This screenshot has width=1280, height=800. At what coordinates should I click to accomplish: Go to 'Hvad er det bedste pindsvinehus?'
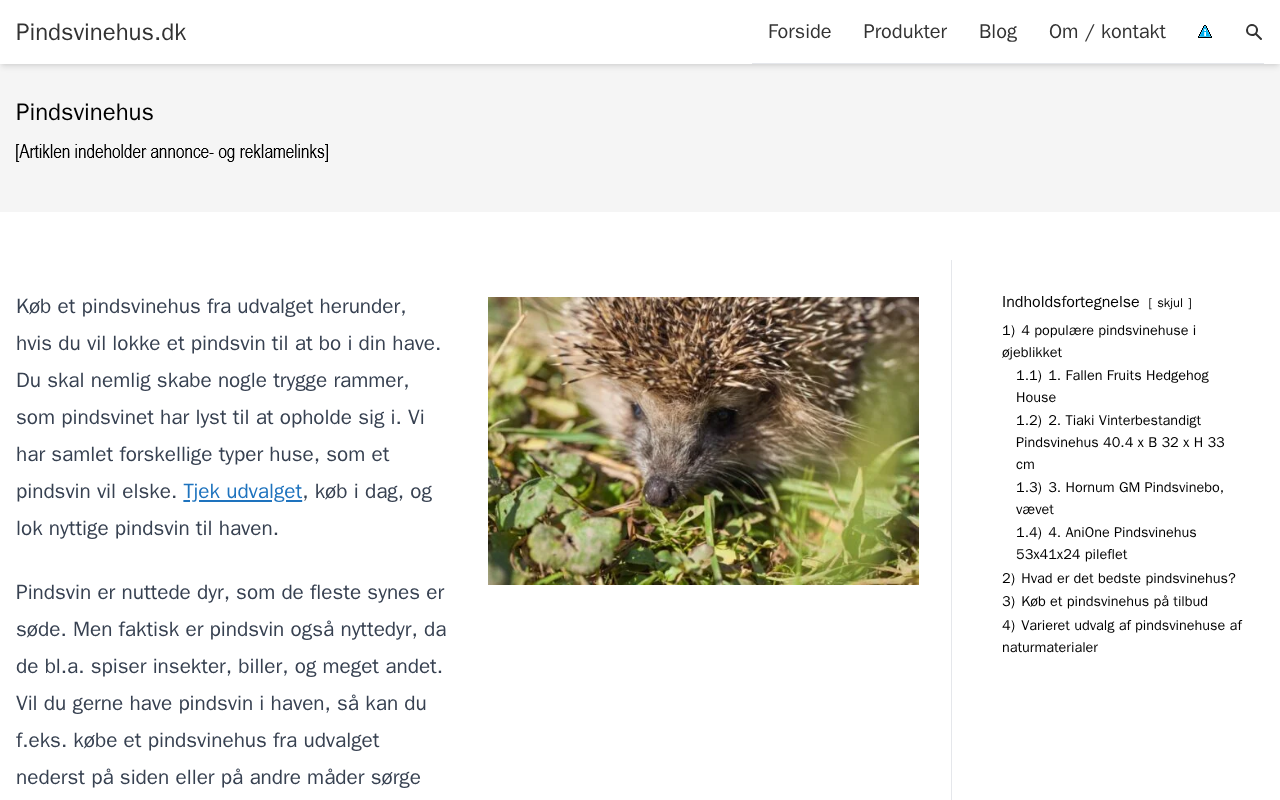tap(1127, 578)
